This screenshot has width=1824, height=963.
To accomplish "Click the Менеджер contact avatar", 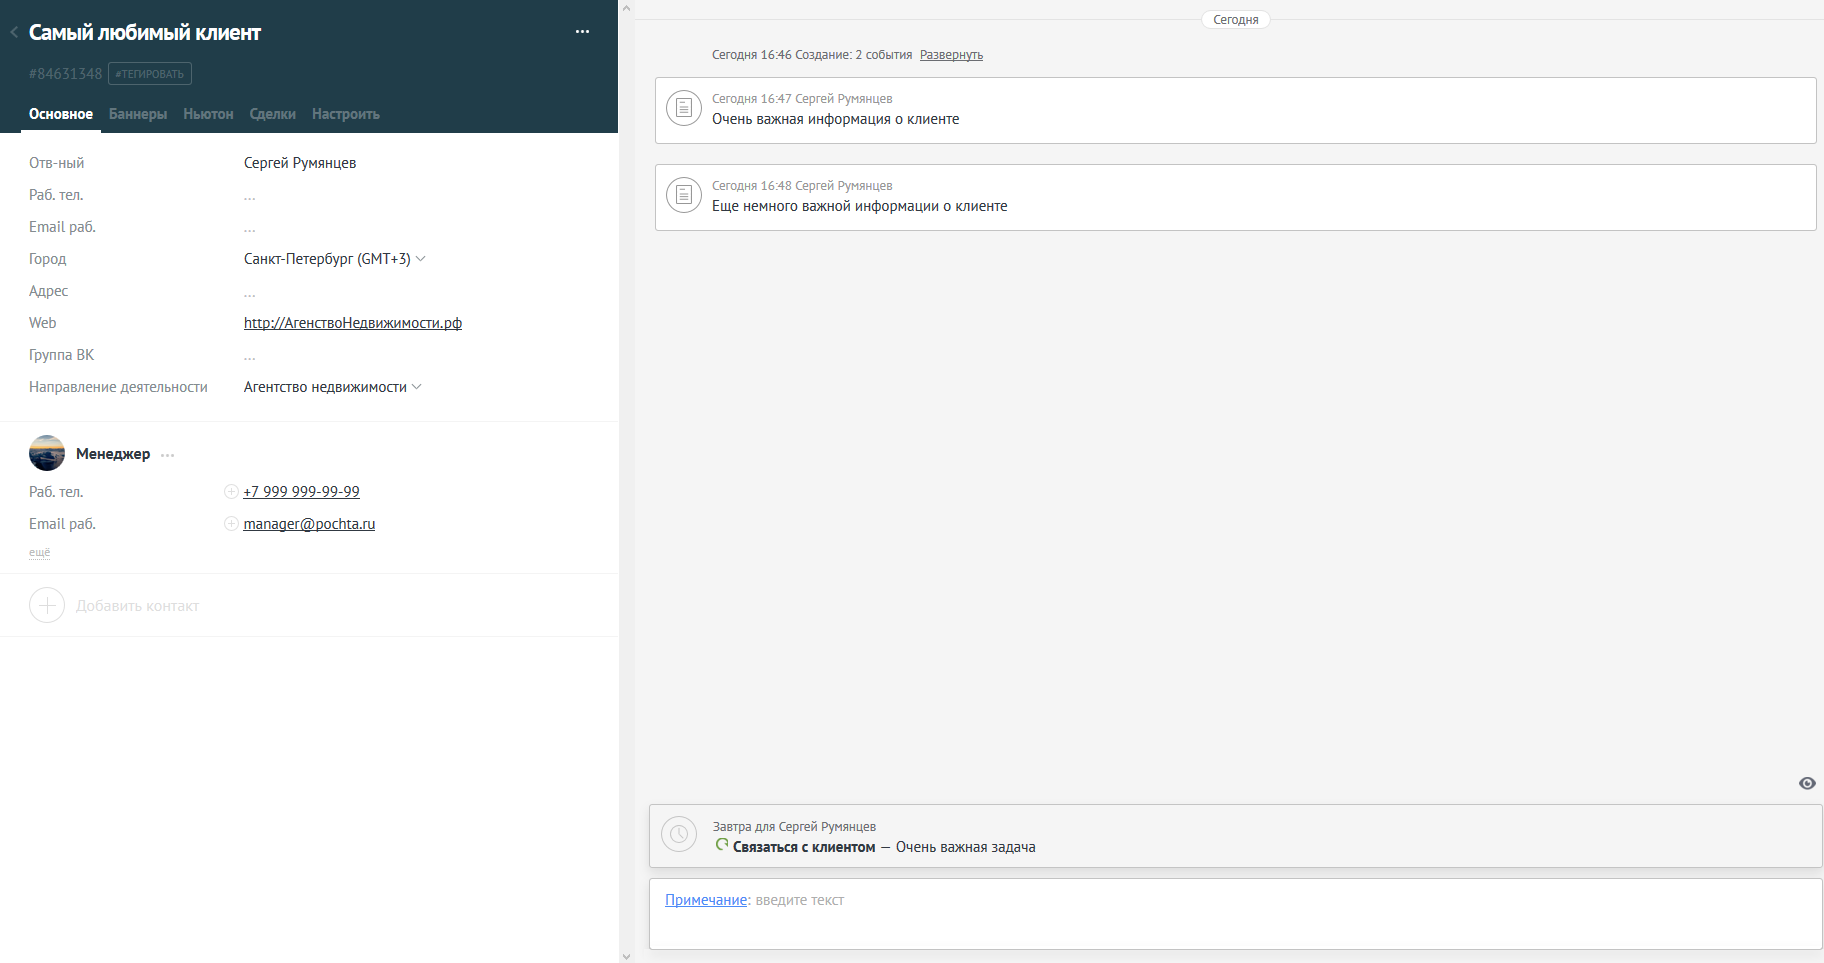I will (47, 453).
